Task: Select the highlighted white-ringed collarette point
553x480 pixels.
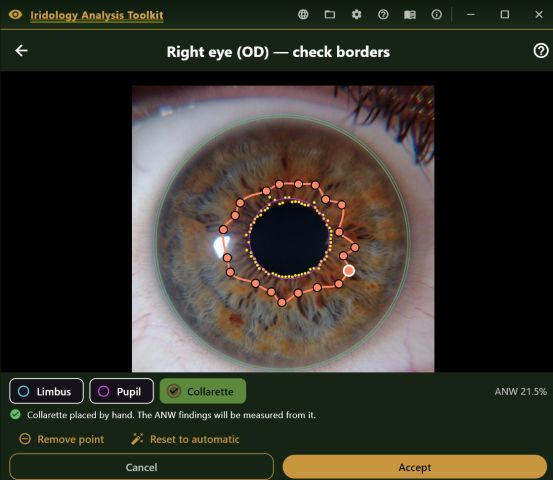Action: (349, 271)
